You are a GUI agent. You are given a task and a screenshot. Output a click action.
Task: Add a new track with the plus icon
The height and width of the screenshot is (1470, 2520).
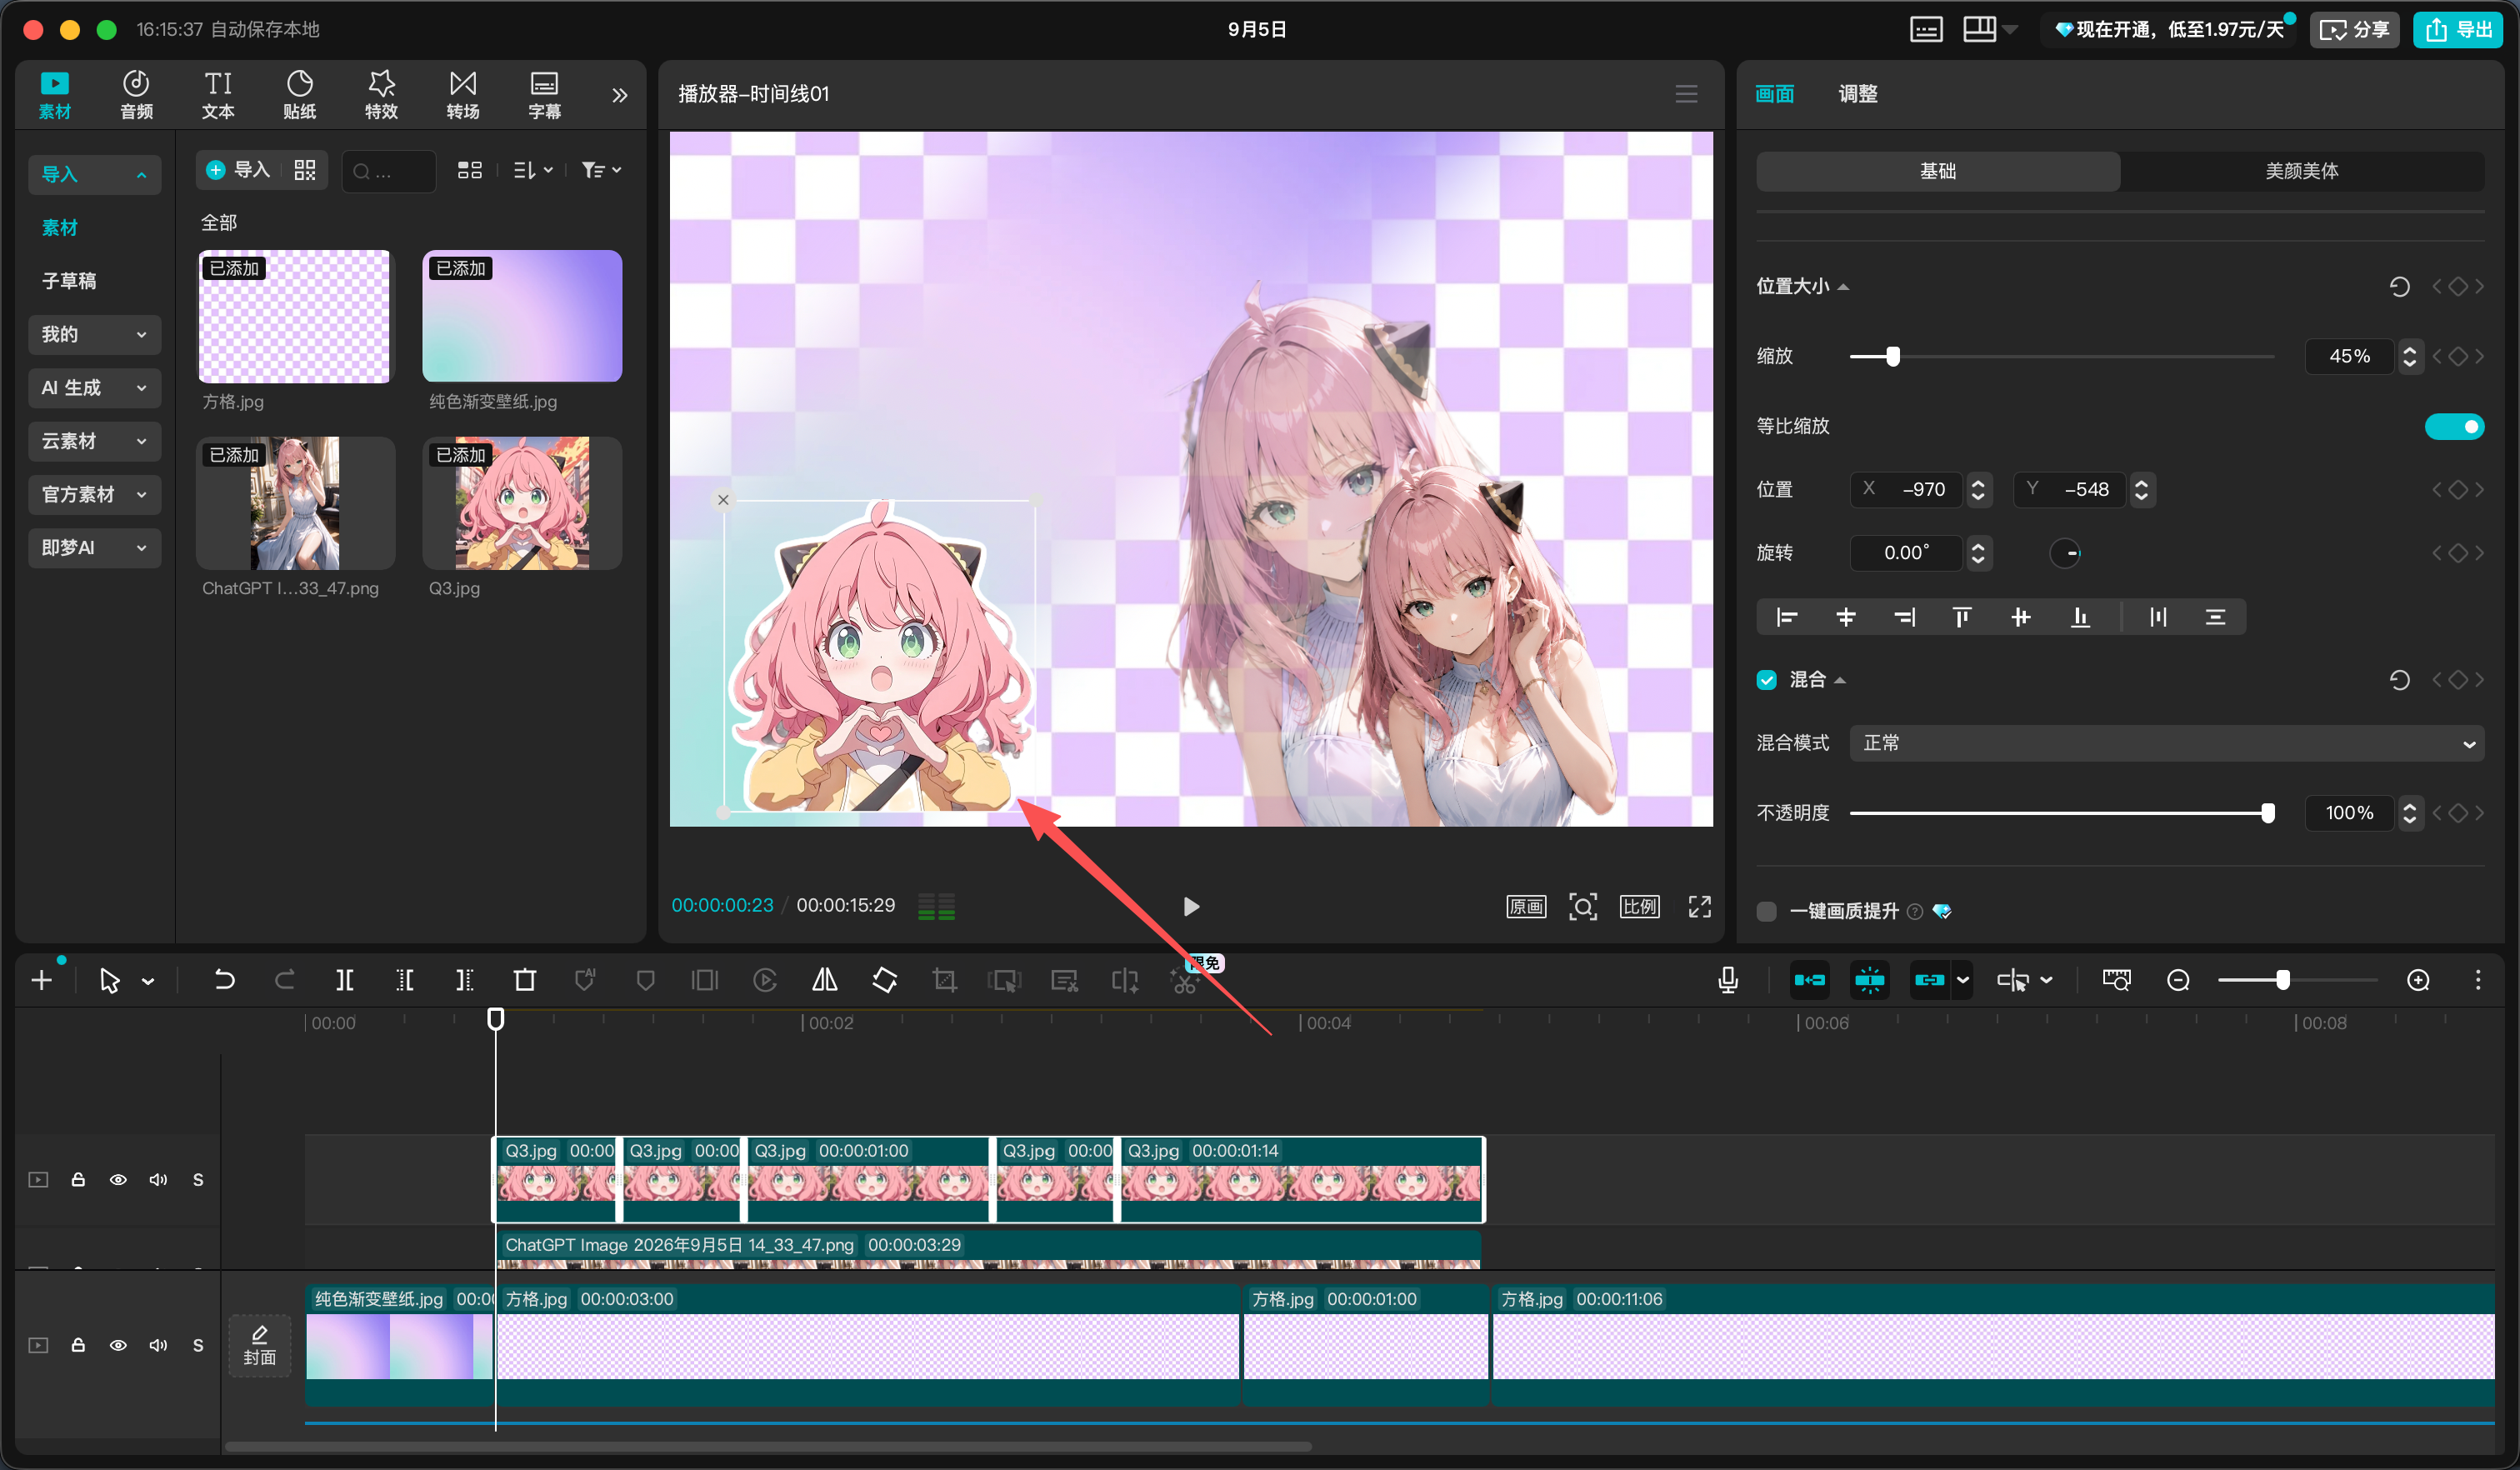pos(41,980)
